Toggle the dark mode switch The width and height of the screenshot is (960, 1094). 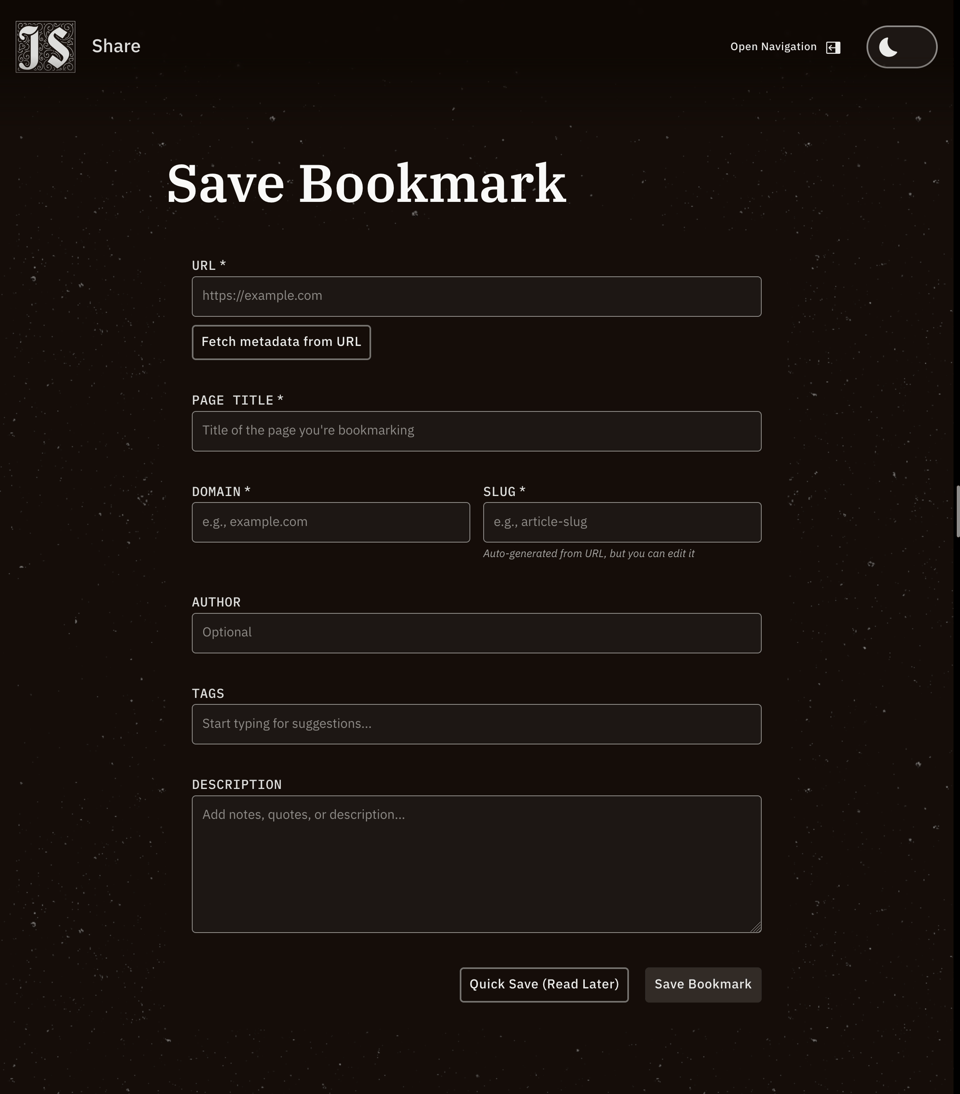[901, 46]
